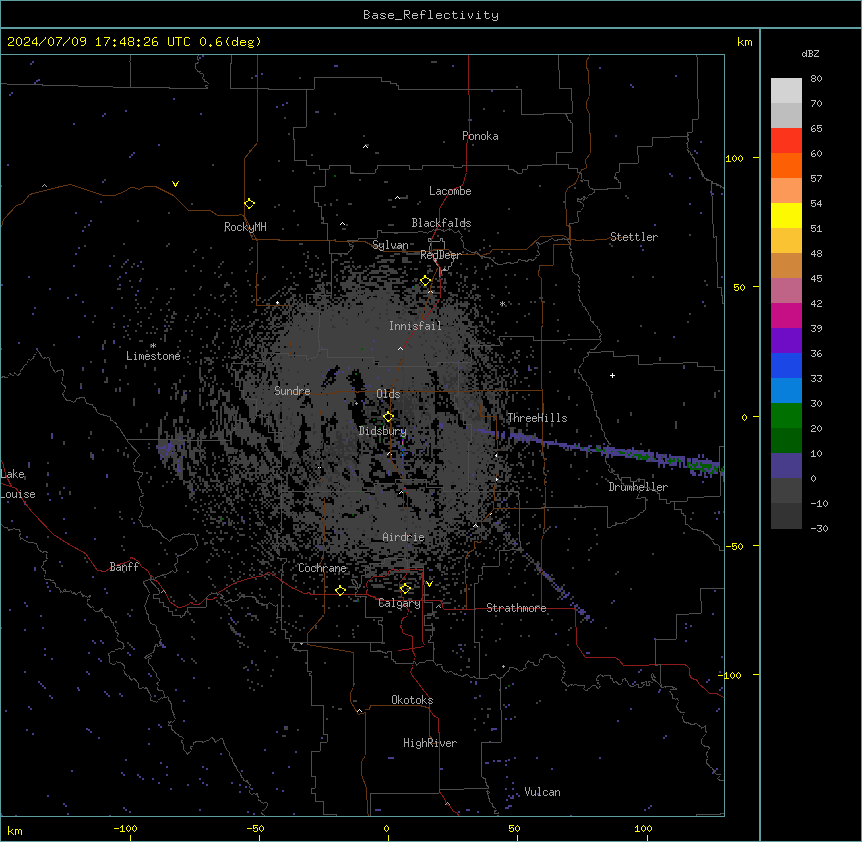Click the Drumheller city label
Screen dimensions: 862x842
coord(638,487)
